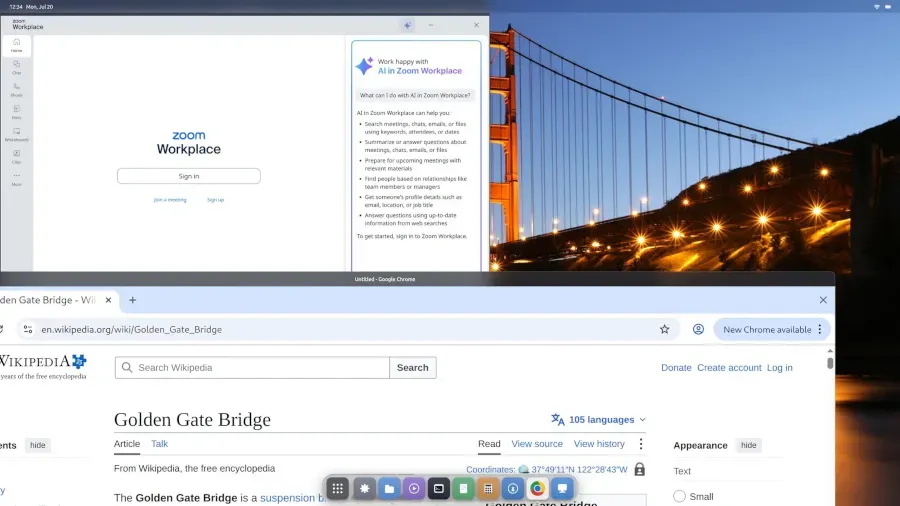Viewport: 900px width, 506px height.
Task: Click the Sign in button in Zoom Workplace
Action: point(189,176)
